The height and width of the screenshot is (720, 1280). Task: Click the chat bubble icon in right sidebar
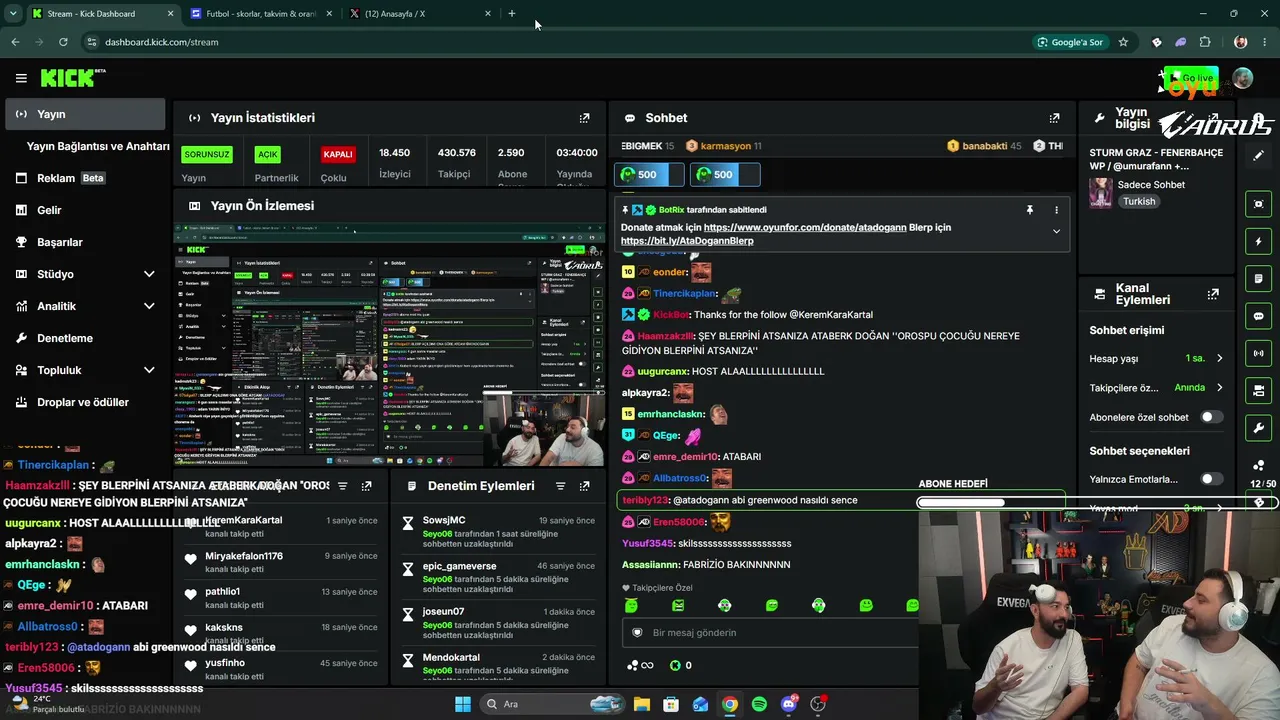(x=1259, y=316)
